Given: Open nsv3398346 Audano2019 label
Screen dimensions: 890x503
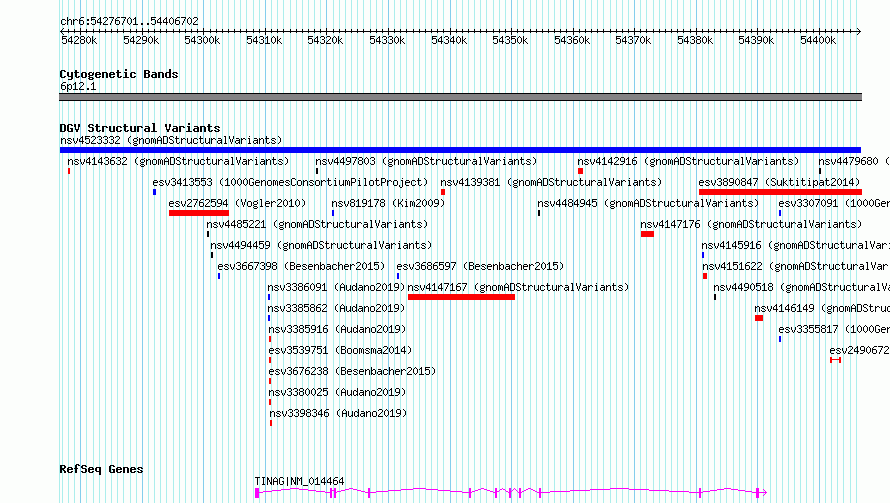Looking at the screenshot, I should [x=338, y=413].
